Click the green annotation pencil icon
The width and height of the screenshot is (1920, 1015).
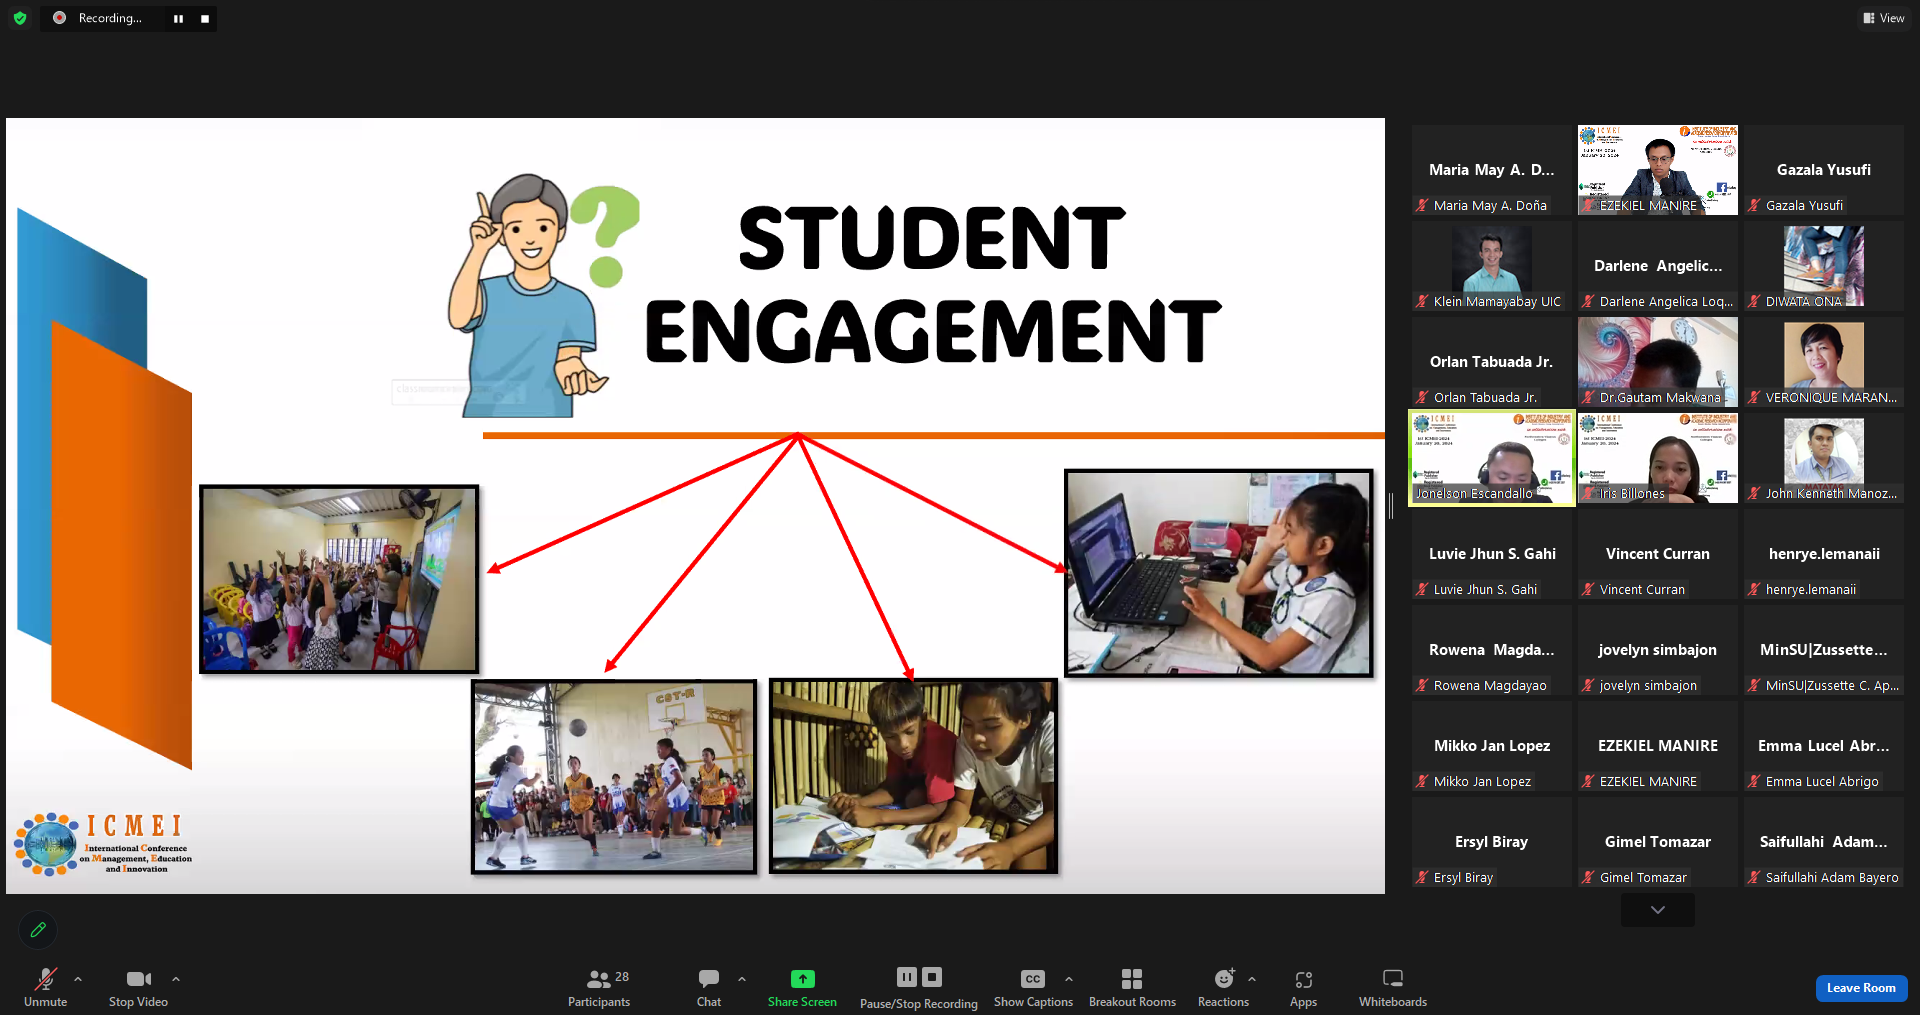pyautogui.click(x=38, y=930)
